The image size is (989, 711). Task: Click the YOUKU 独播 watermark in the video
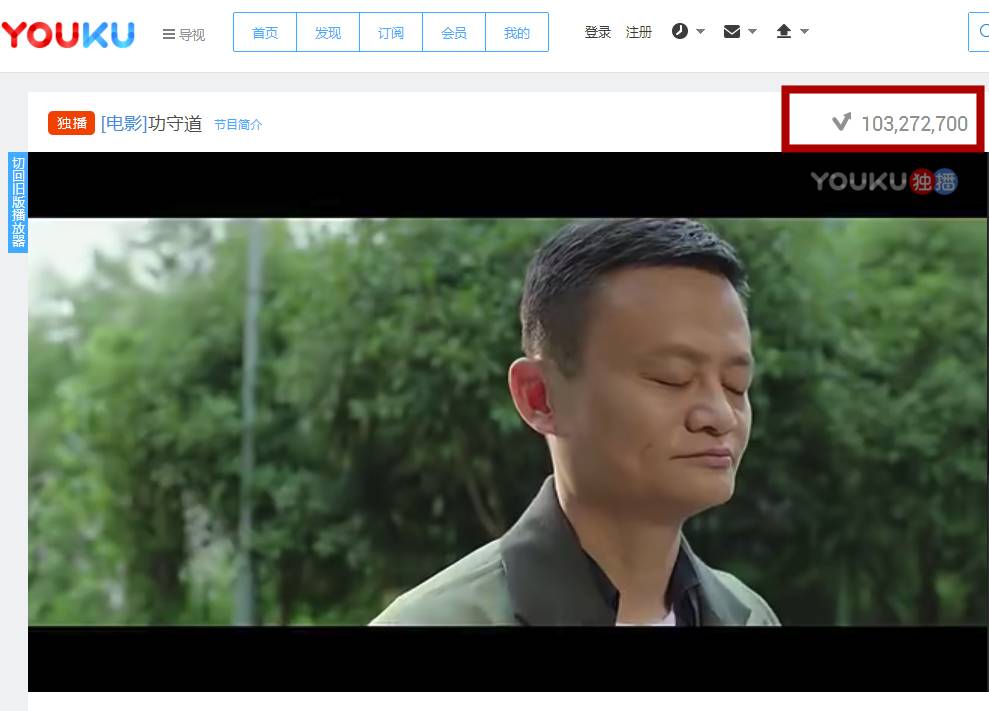pos(883,181)
